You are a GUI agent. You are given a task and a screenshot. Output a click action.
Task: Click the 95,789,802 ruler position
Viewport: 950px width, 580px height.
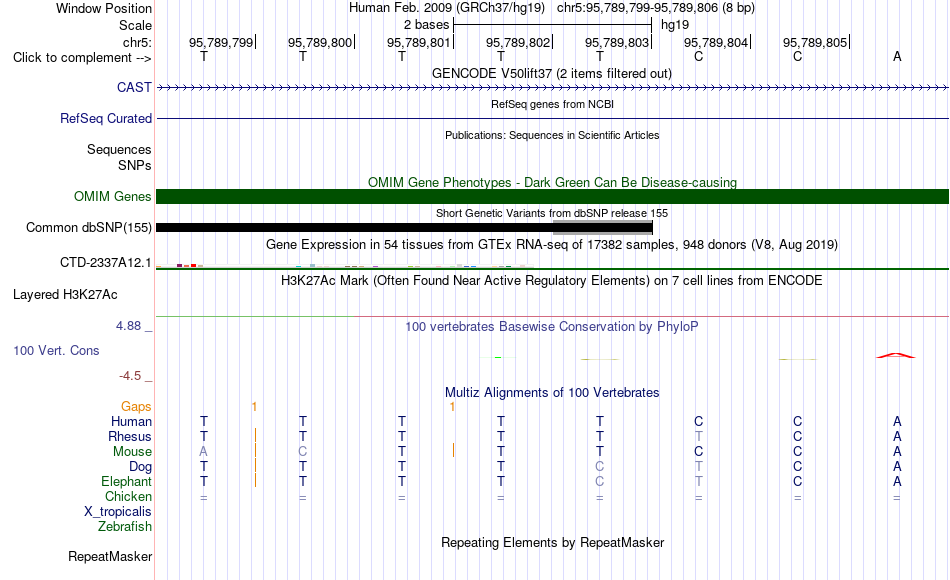click(x=518, y=42)
